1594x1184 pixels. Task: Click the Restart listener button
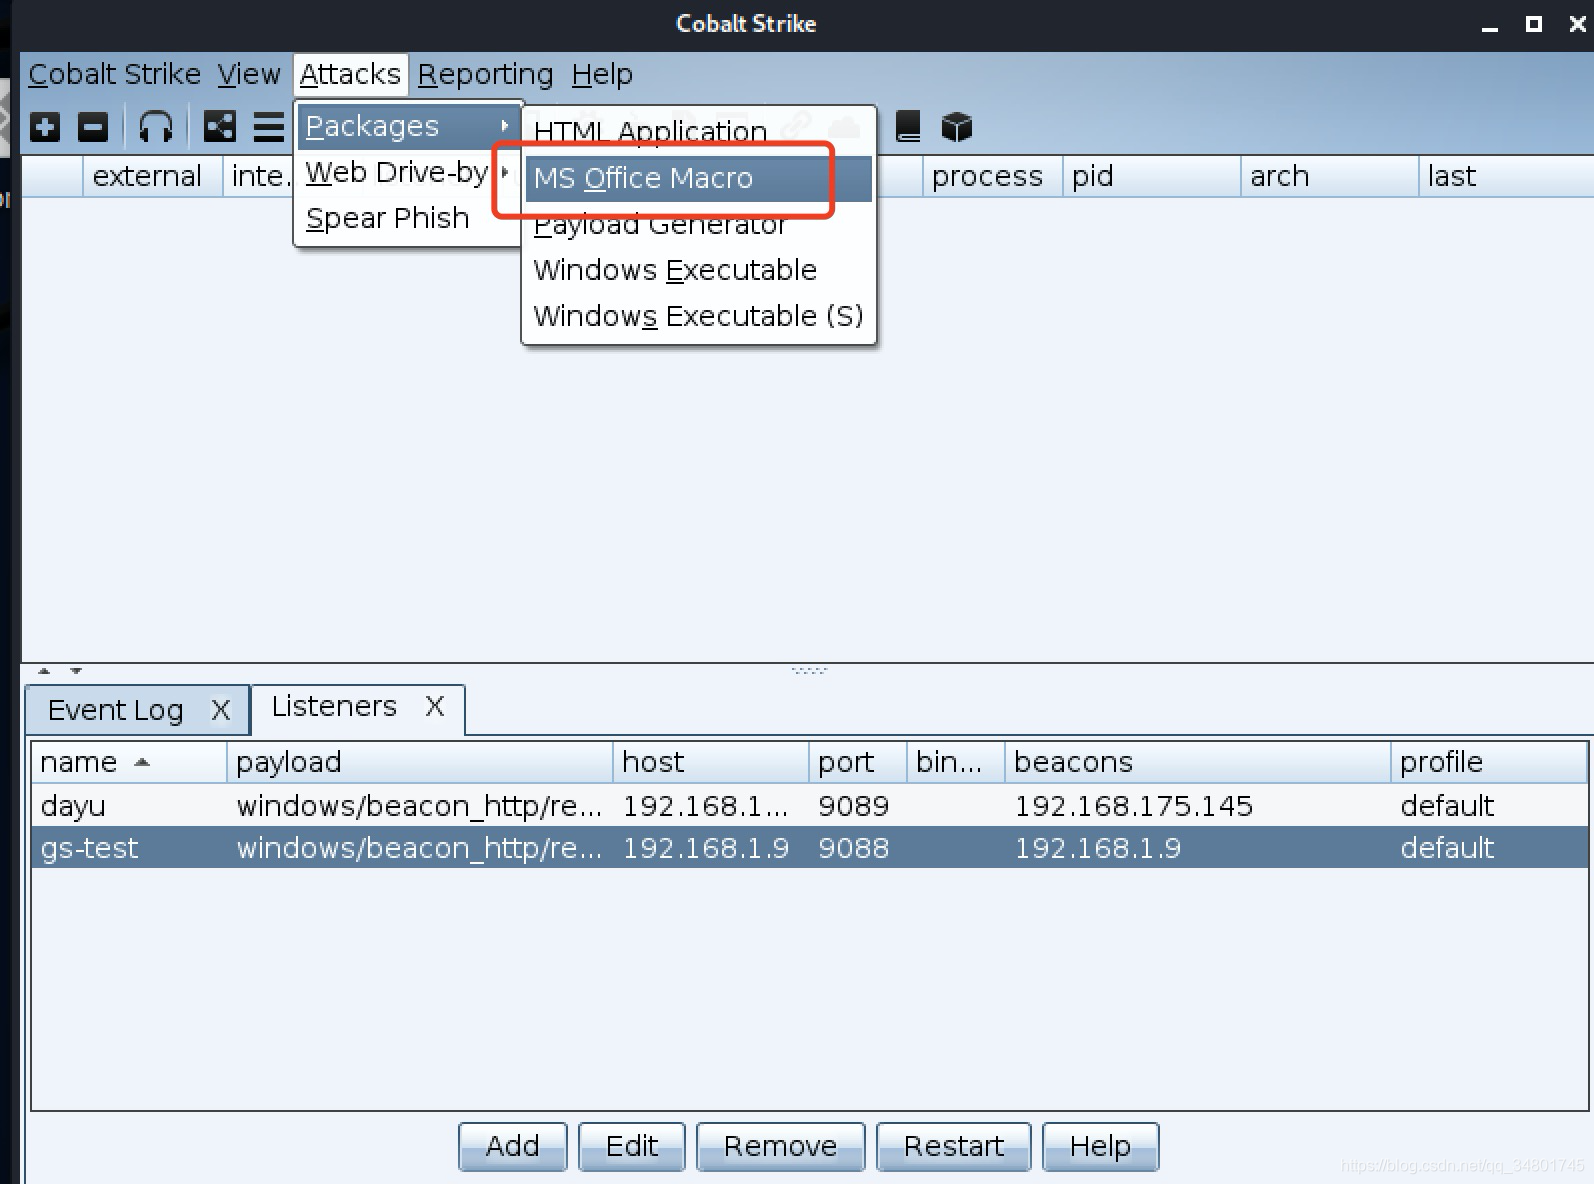[x=953, y=1146]
